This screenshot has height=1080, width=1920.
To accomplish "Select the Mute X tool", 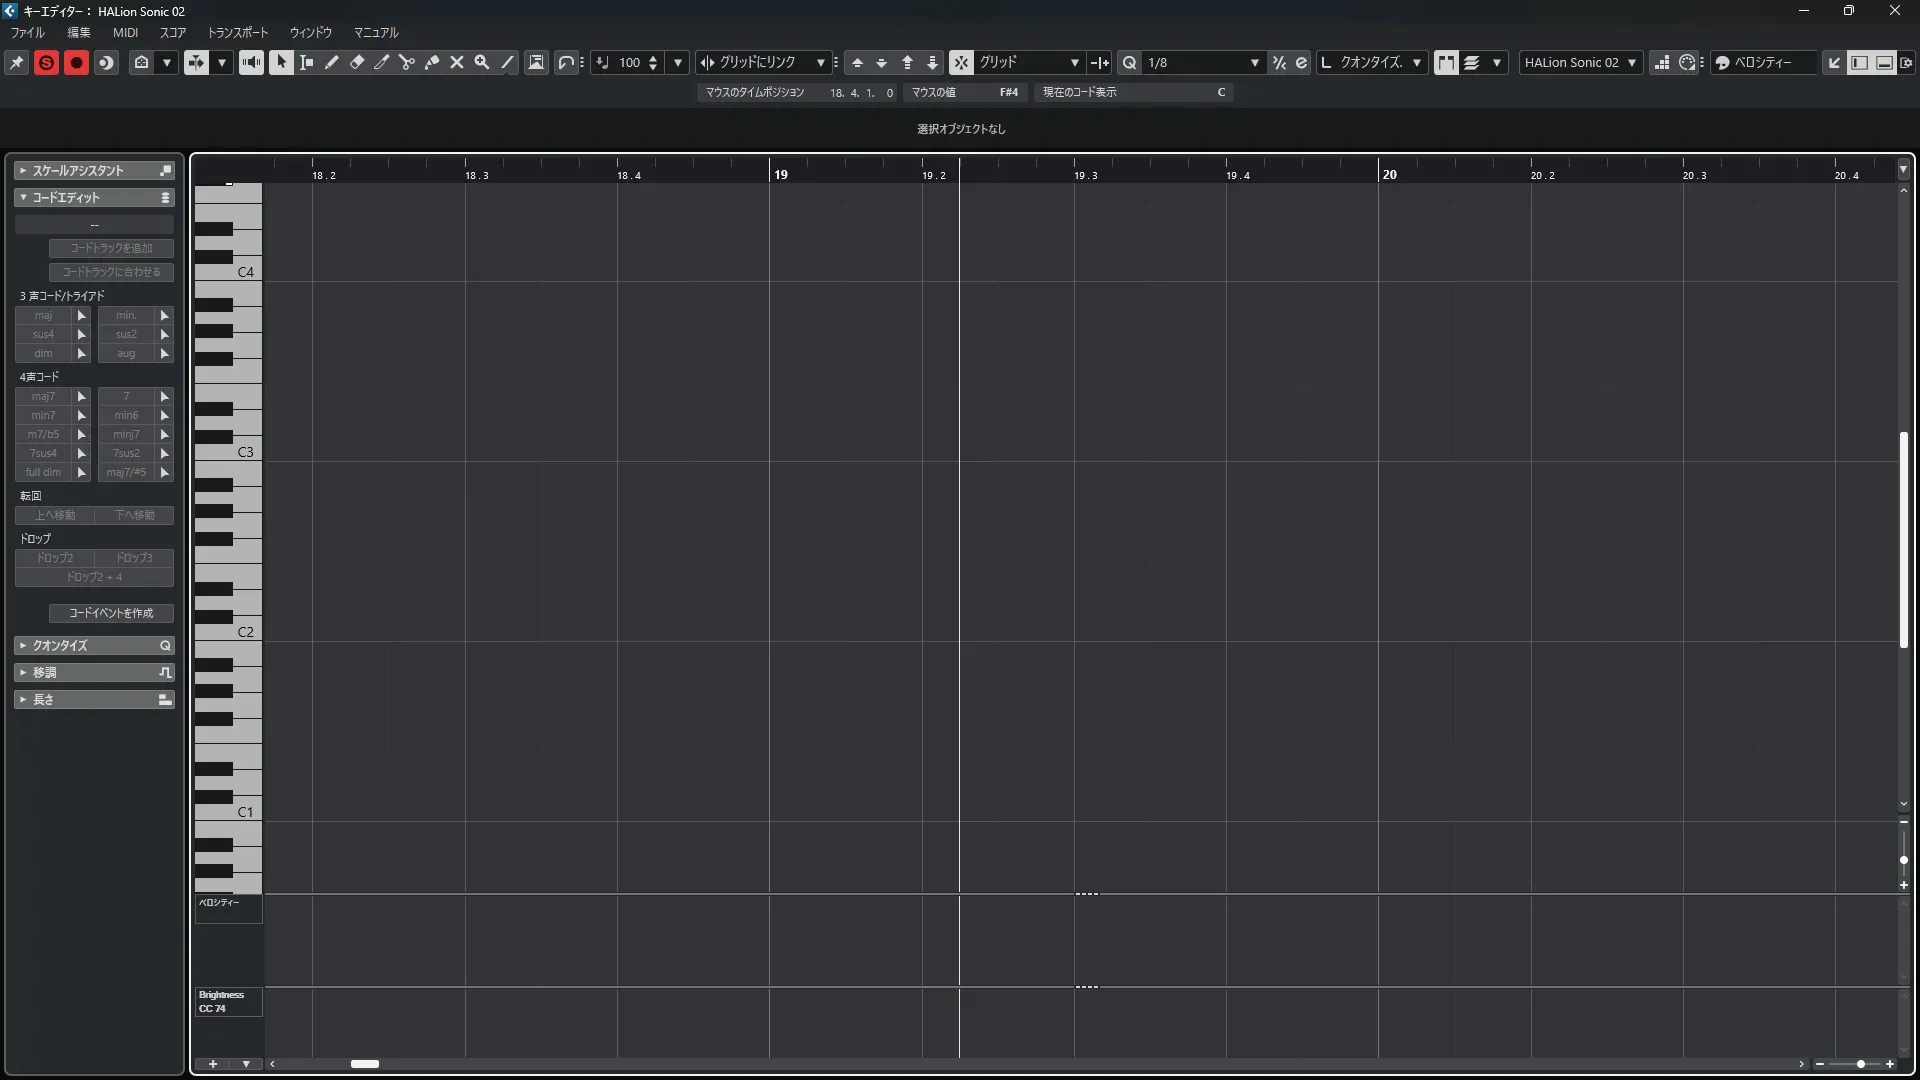I will click(x=457, y=62).
